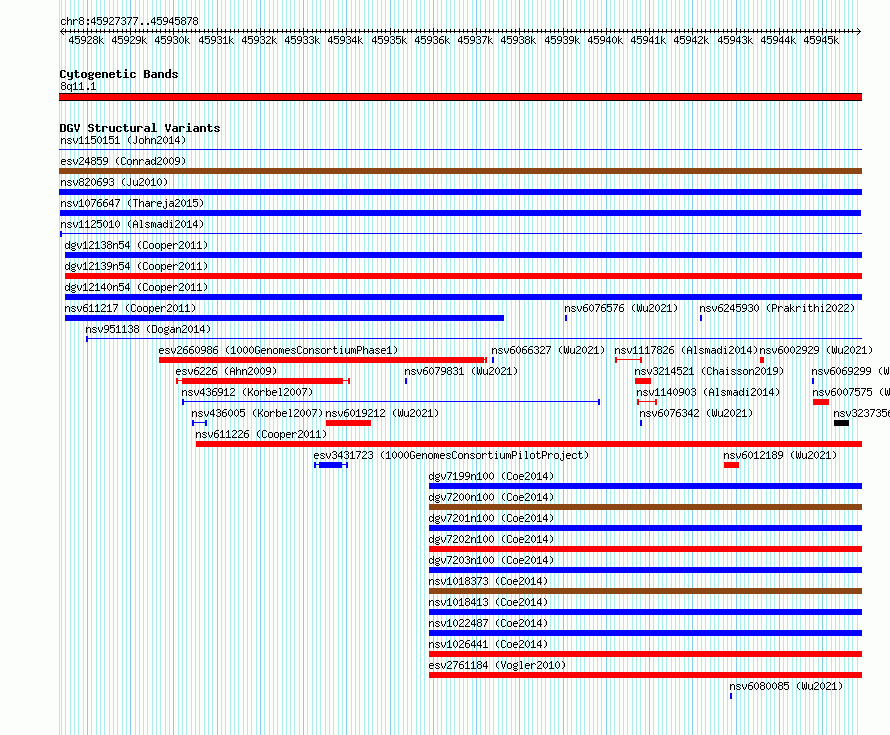Image resolution: width=890 pixels, height=735 pixels.
Task: Click the nsv436912 (Korbel2007) label
Action: [x=247, y=392]
